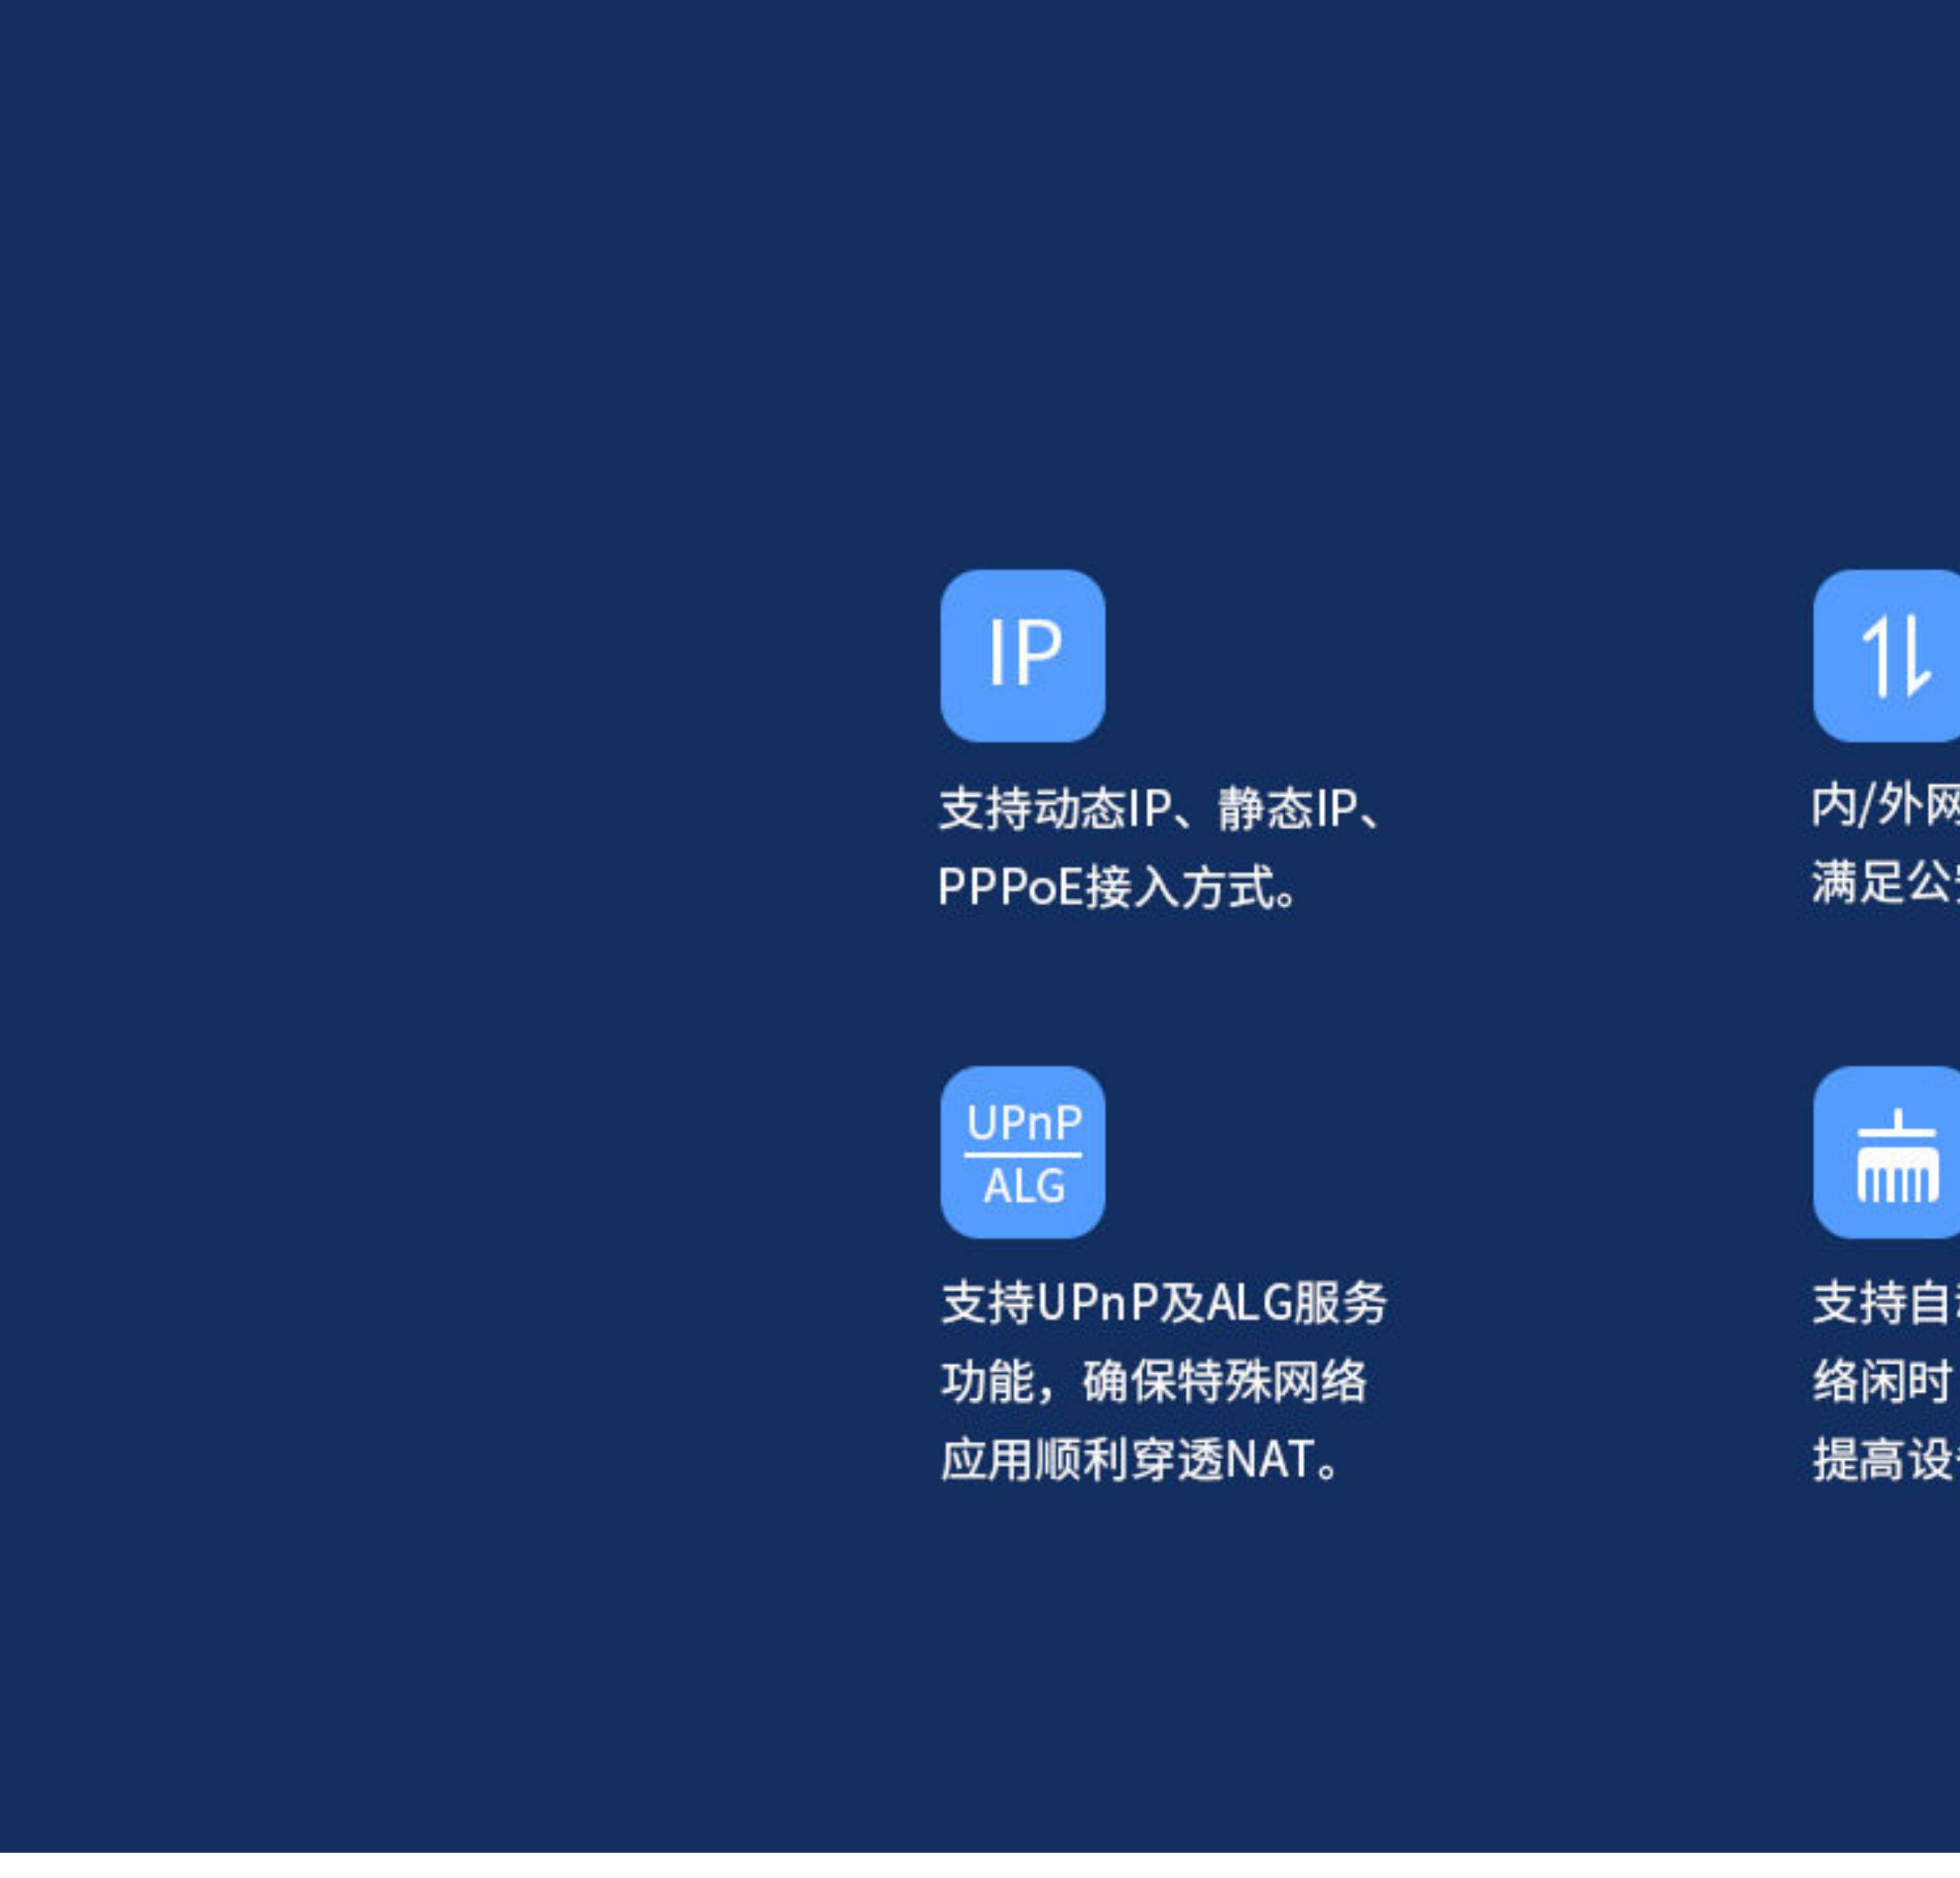Click the 内/外网 text at right
This screenshot has width=1960, height=1878.
pyautogui.click(x=1885, y=806)
